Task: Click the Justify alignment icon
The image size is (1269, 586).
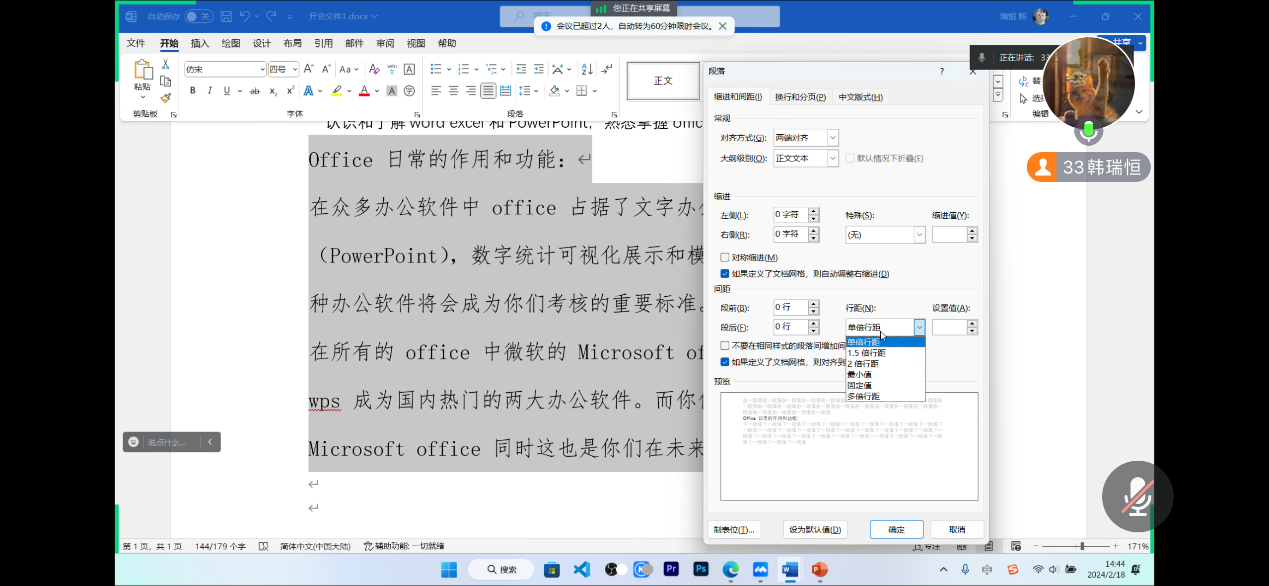Action: tap(488, 91)
